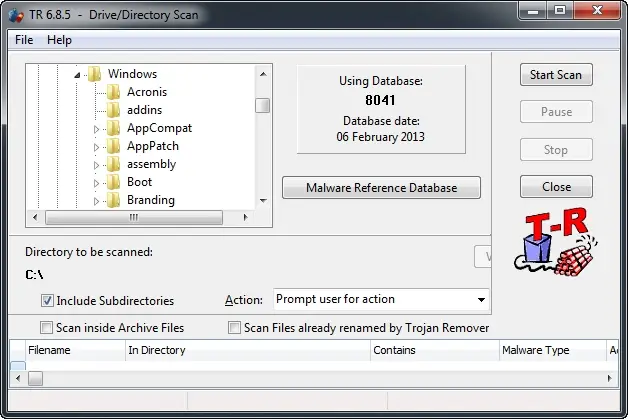Minimize the TR 6.8.5 window

(533, 10)
